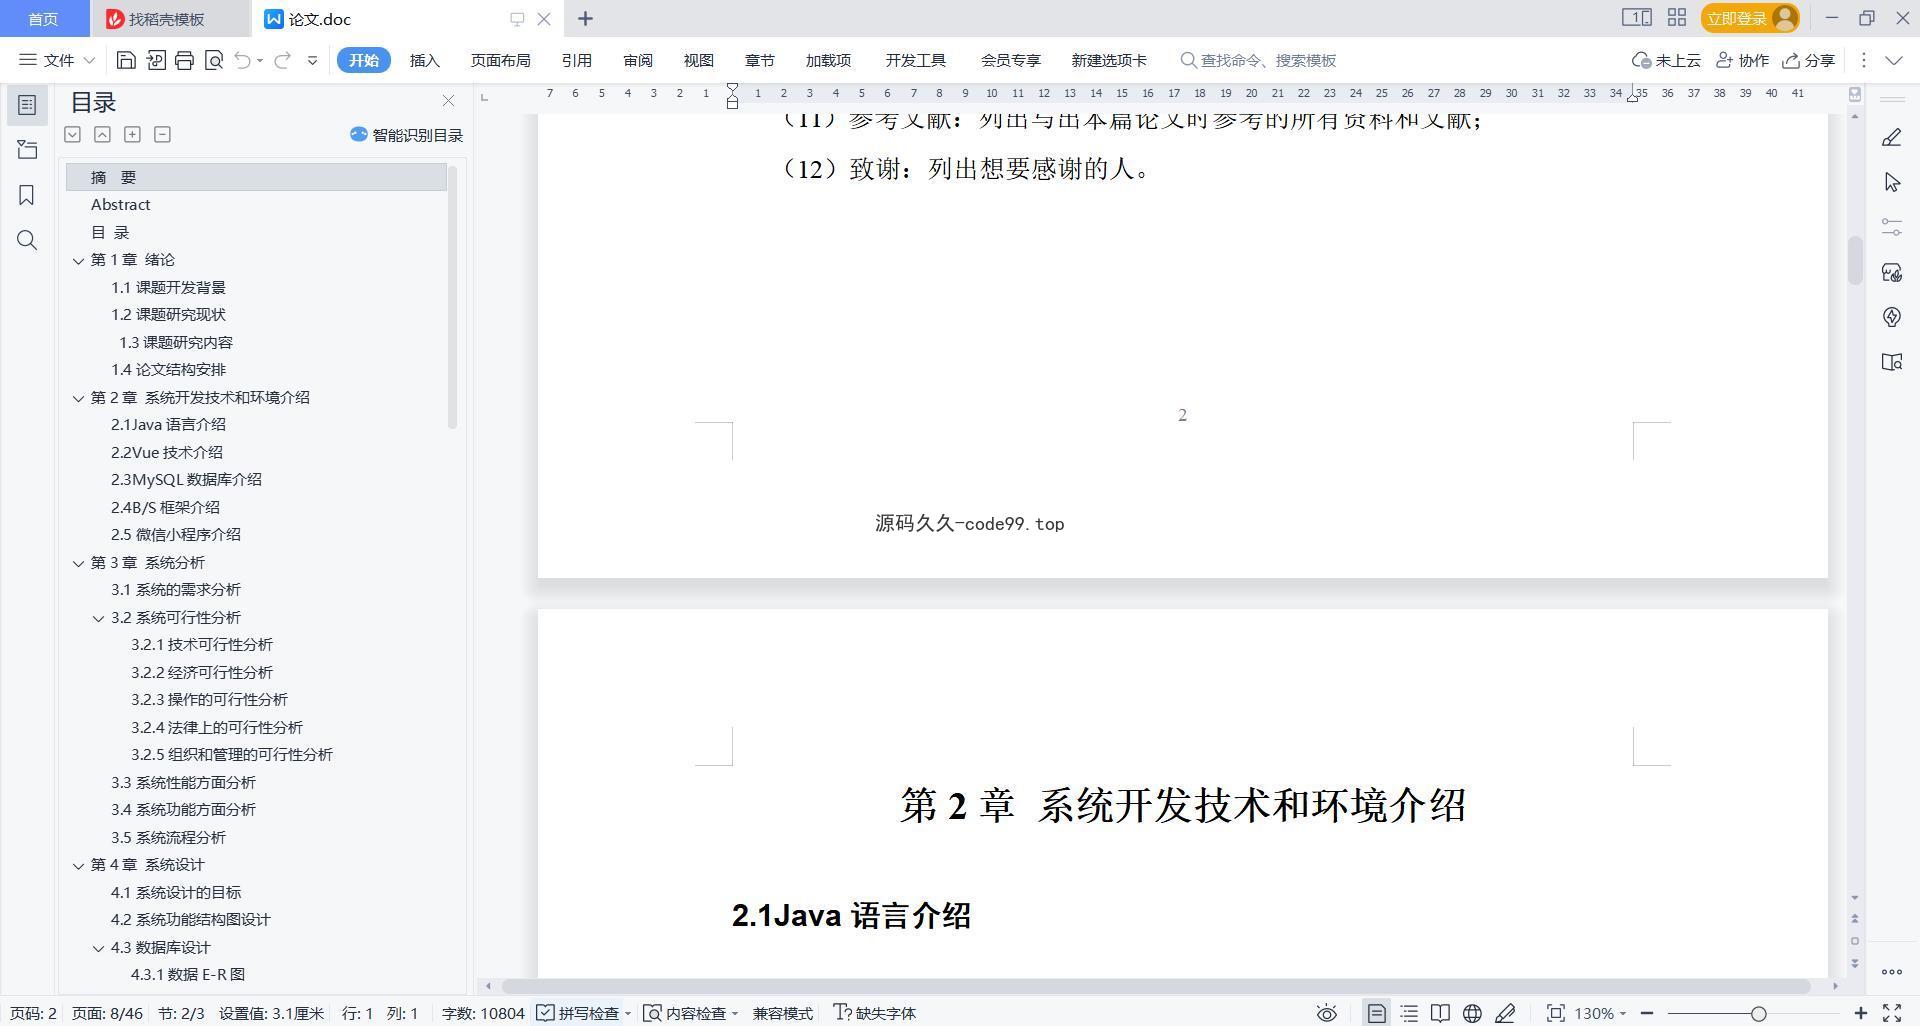Screen dimensions: 1920x1026
Task: Open the 审阅 ribbon tab
Action: point(637,60)
